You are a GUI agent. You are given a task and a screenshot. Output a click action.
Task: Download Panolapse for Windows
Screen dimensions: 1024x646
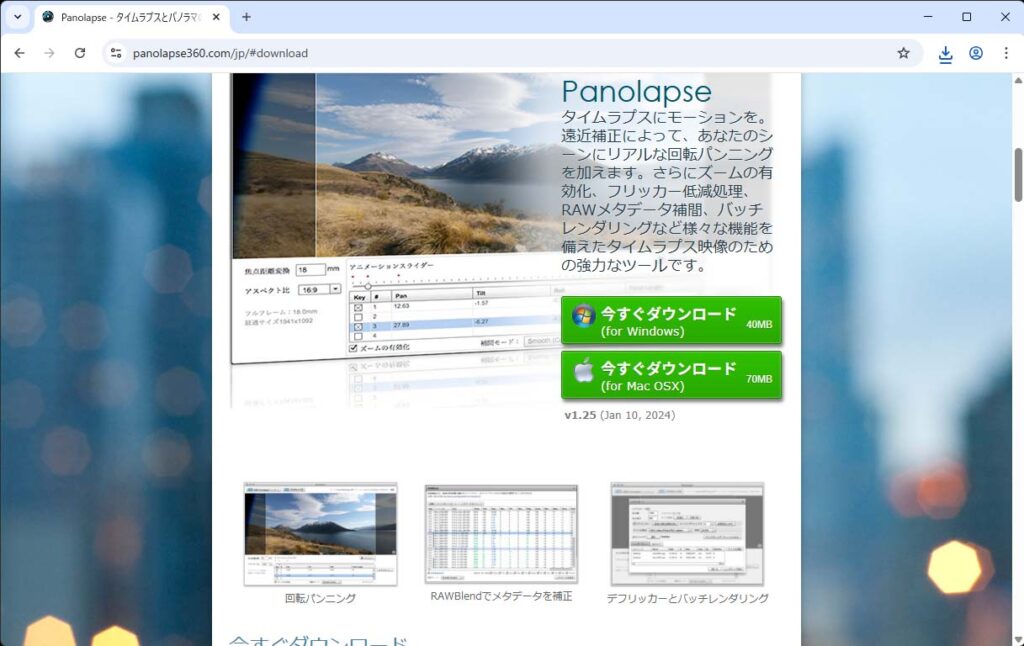click(671, 321)
